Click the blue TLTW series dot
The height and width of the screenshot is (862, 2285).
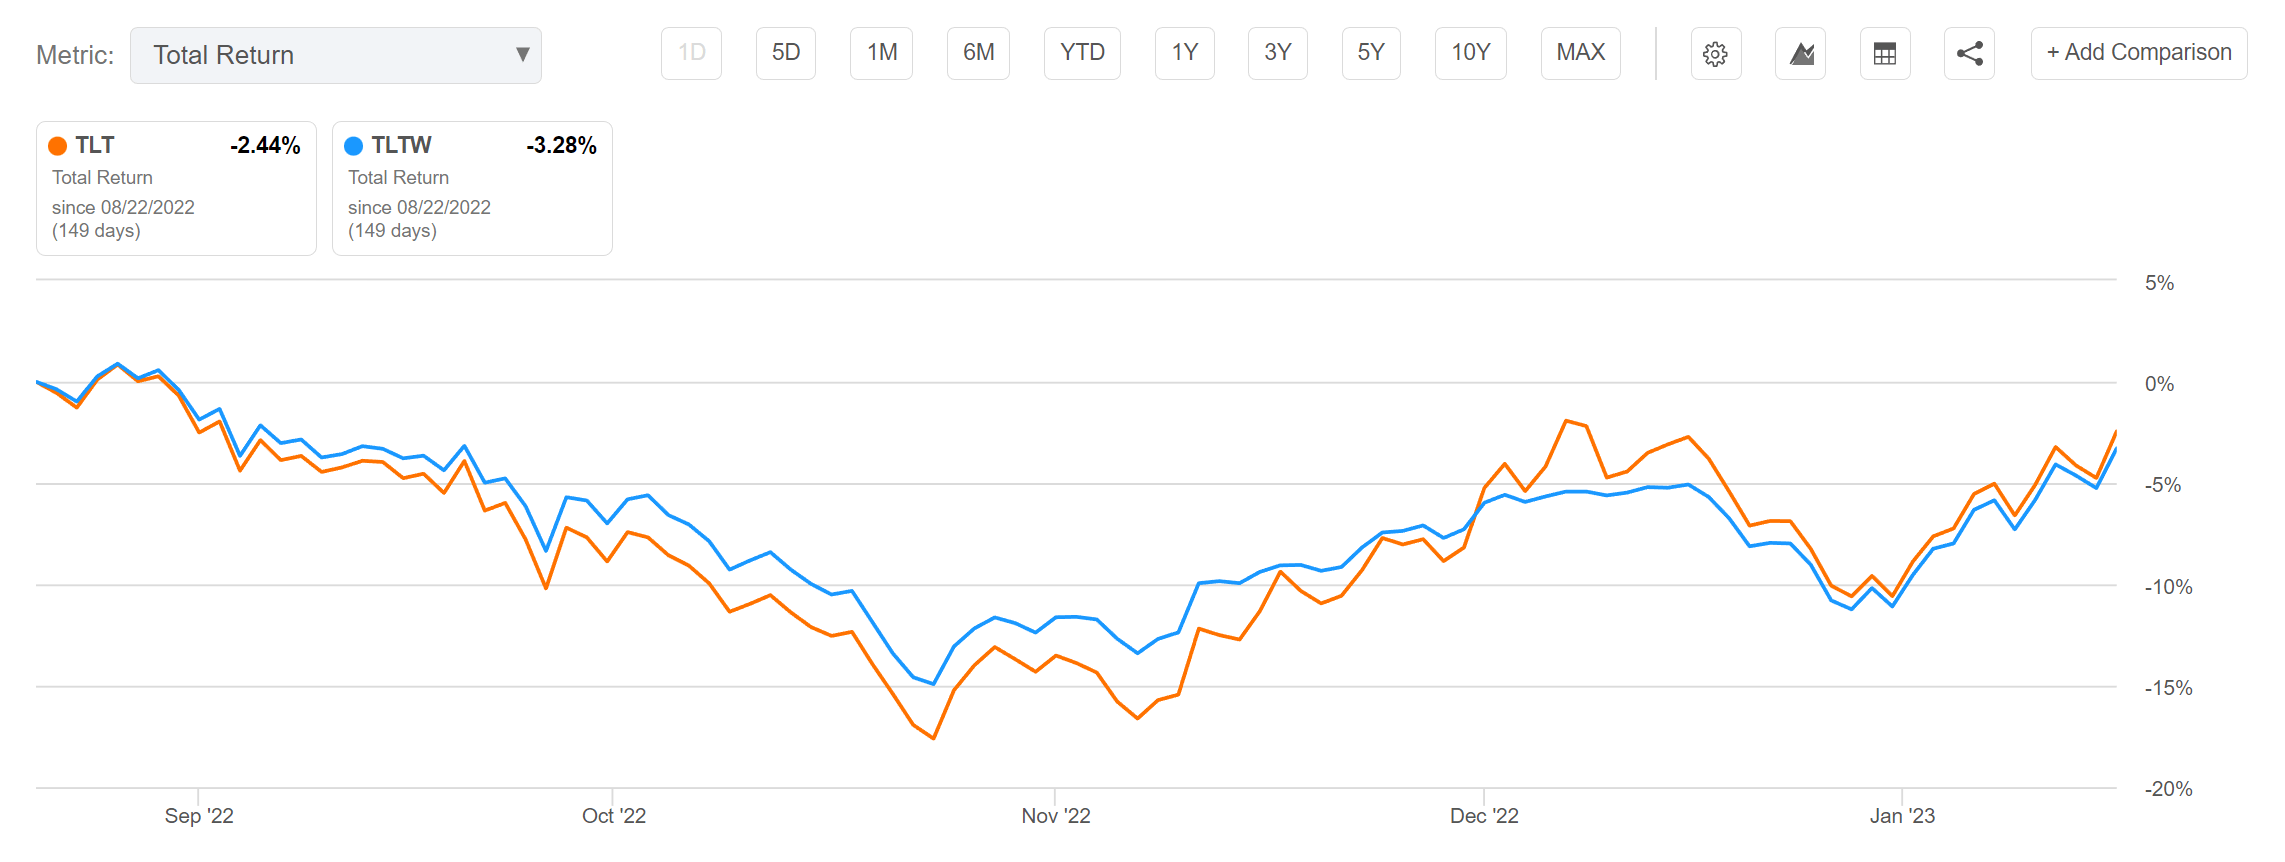354,146
